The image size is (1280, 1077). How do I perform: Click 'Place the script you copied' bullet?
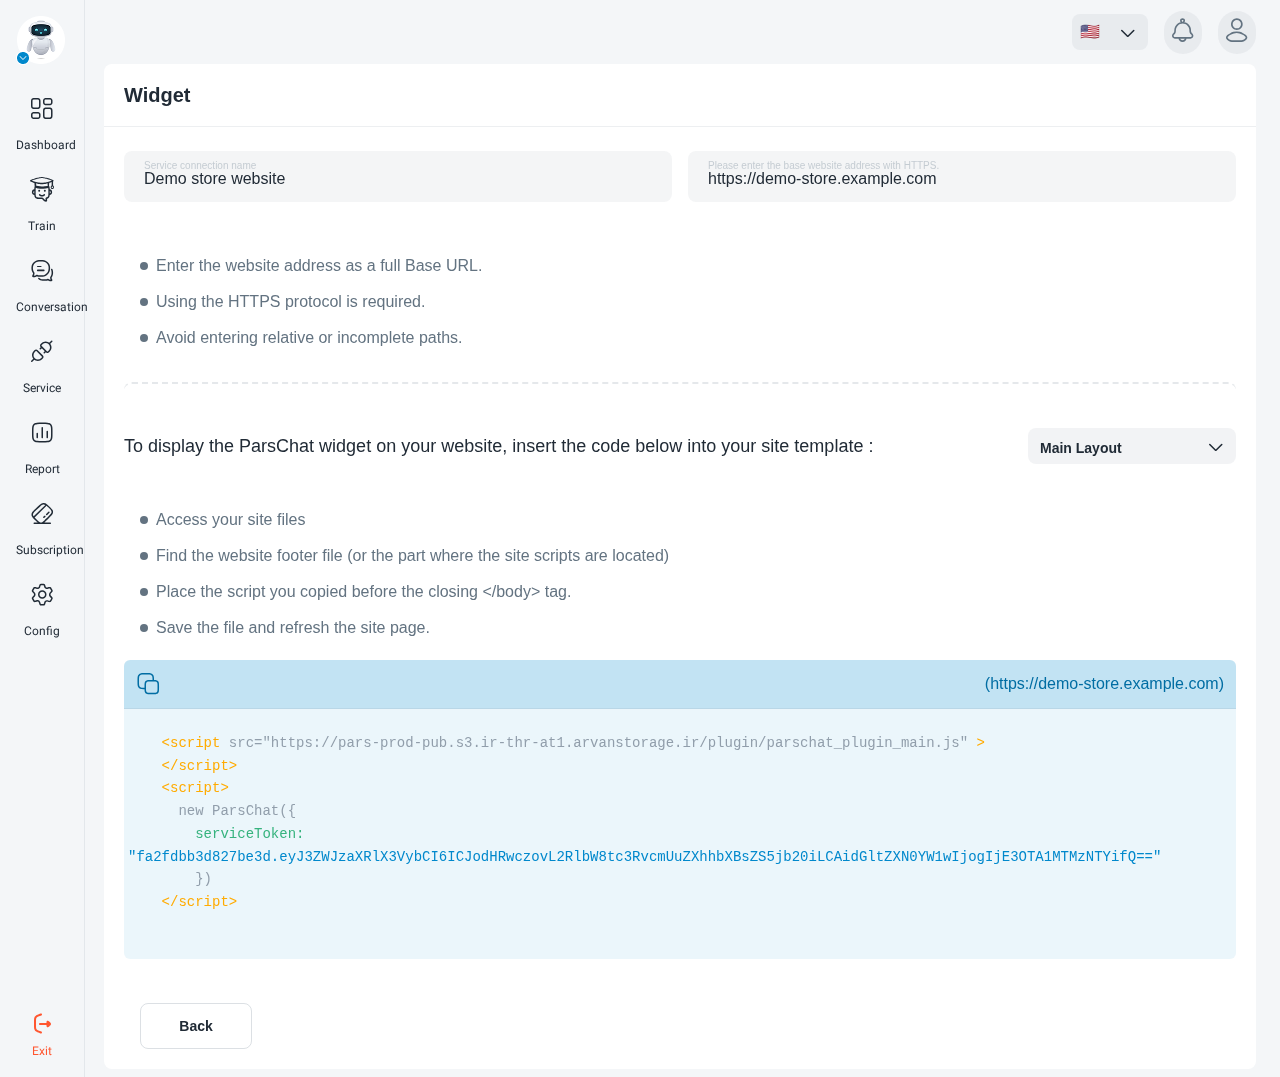[x=363, y=591]
